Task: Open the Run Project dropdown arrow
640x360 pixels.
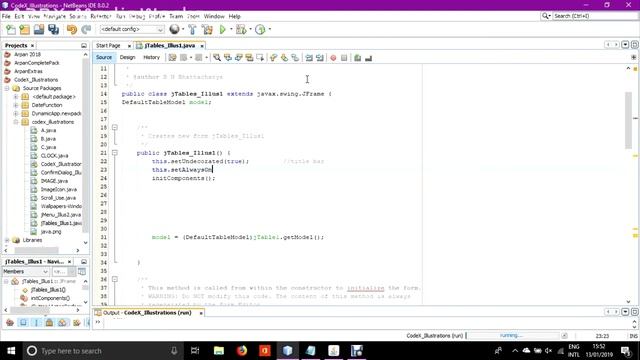Action: 231,29
